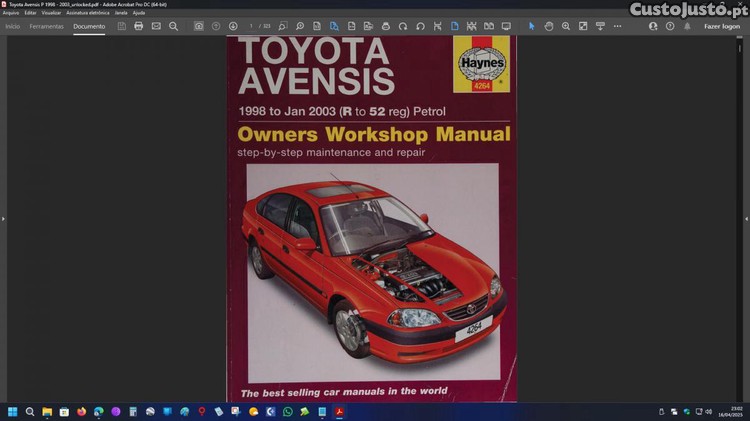Click the Fazer logon button
This screenshot has height=421, width=750.
722,26
